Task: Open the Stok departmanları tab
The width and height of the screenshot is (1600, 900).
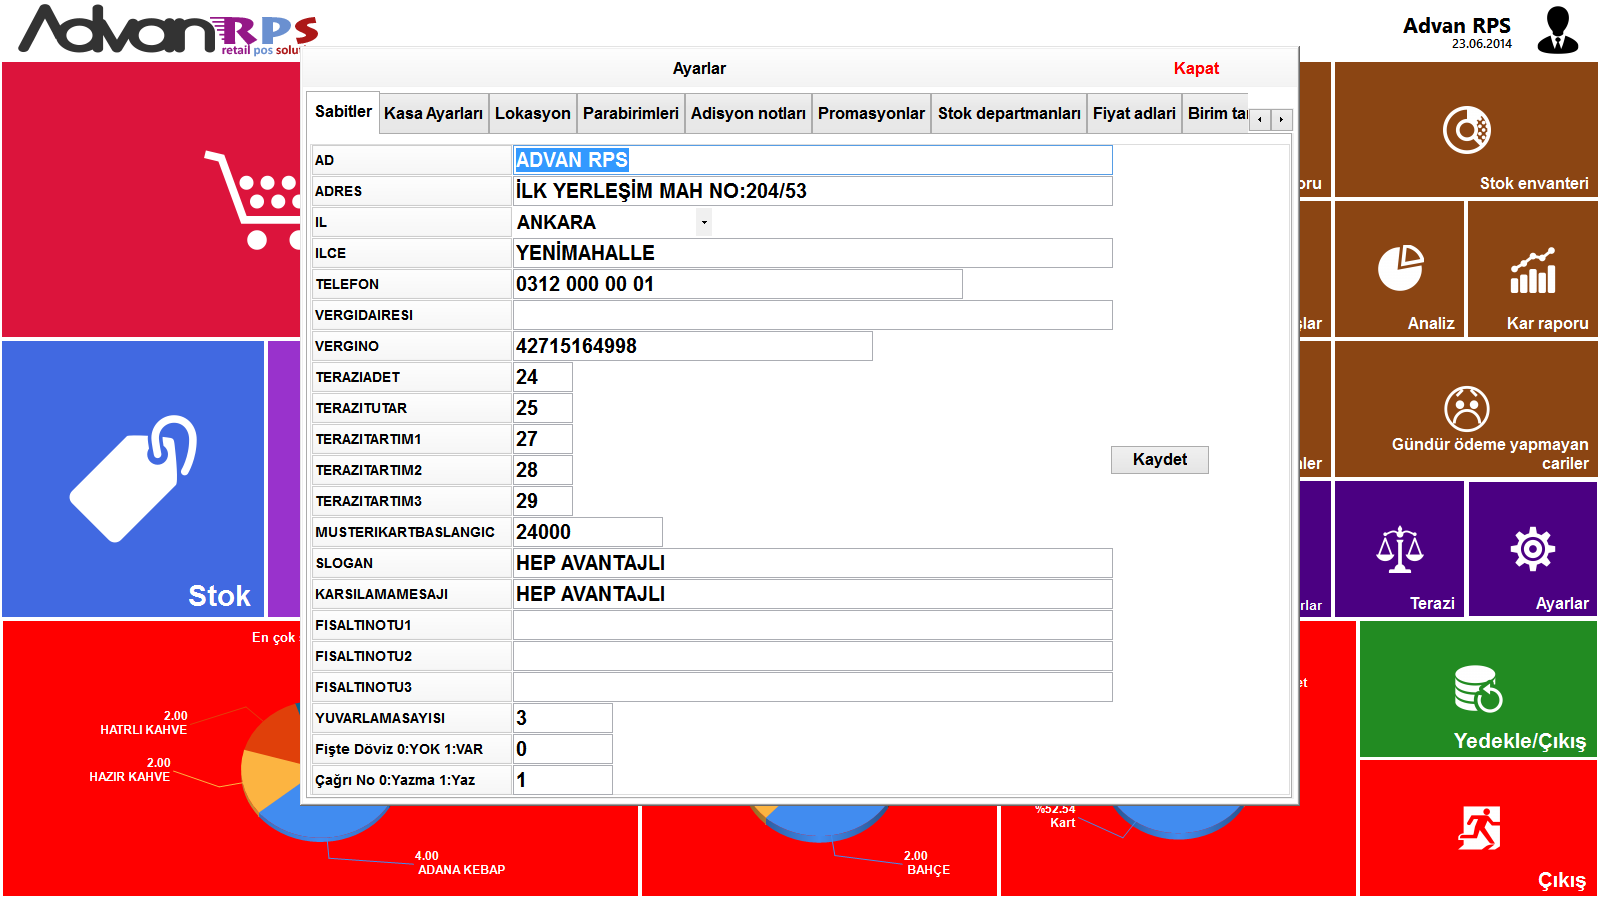Action: (1008, 114)
